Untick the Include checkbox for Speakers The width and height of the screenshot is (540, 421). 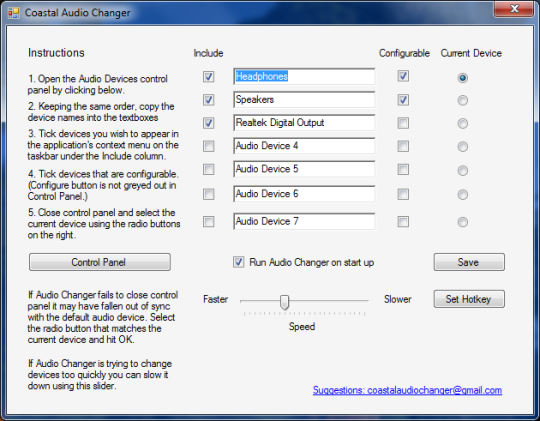pyautogui.click(x=208, y=100)
